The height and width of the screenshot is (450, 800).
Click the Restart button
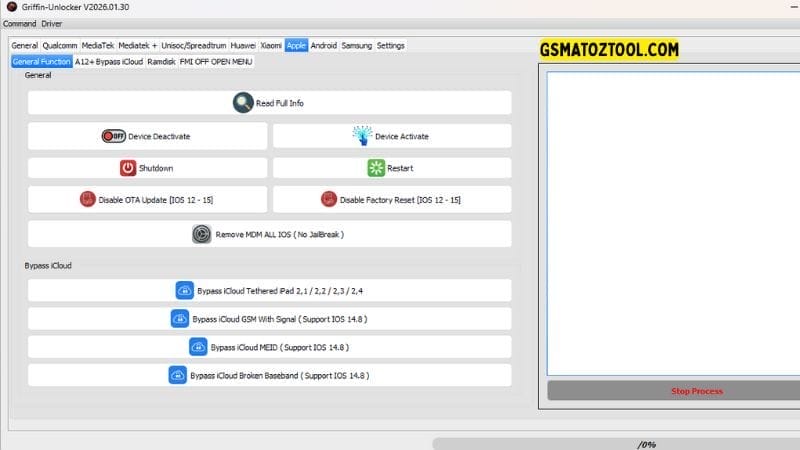point(392,168)
